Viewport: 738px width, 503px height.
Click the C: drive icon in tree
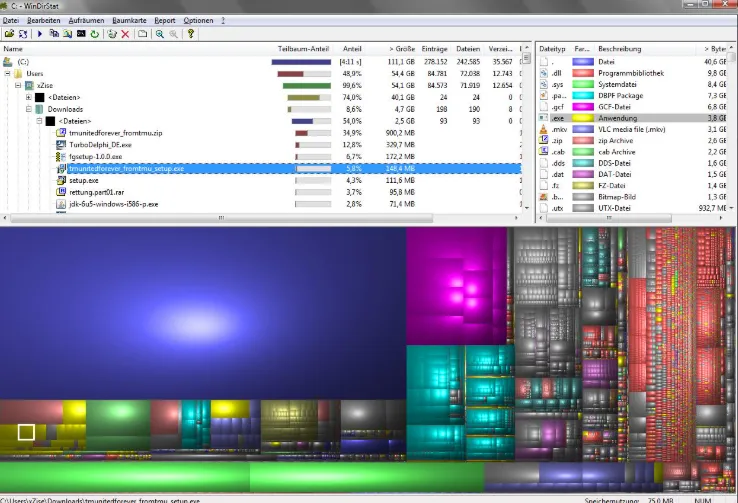click(x=8, y=62)
